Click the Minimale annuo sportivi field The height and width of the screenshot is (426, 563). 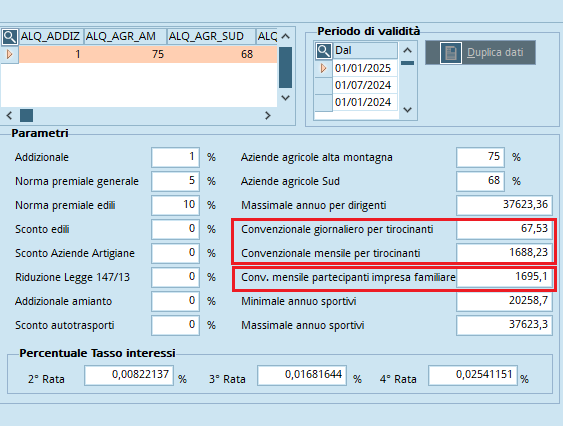coord(504,301)
